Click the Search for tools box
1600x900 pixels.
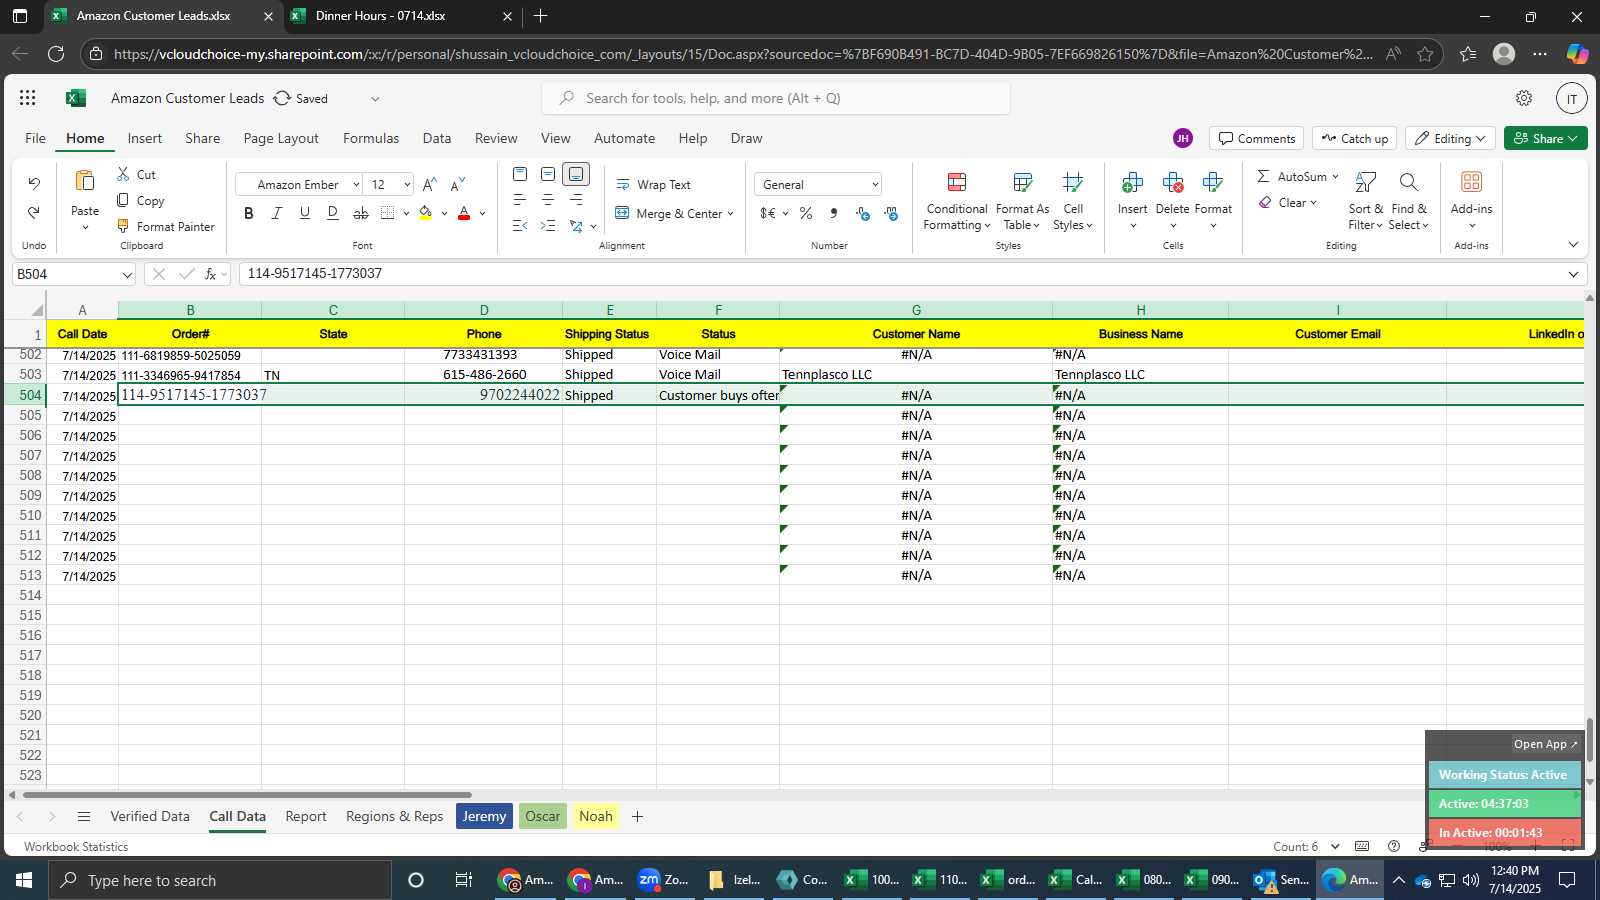776,98
